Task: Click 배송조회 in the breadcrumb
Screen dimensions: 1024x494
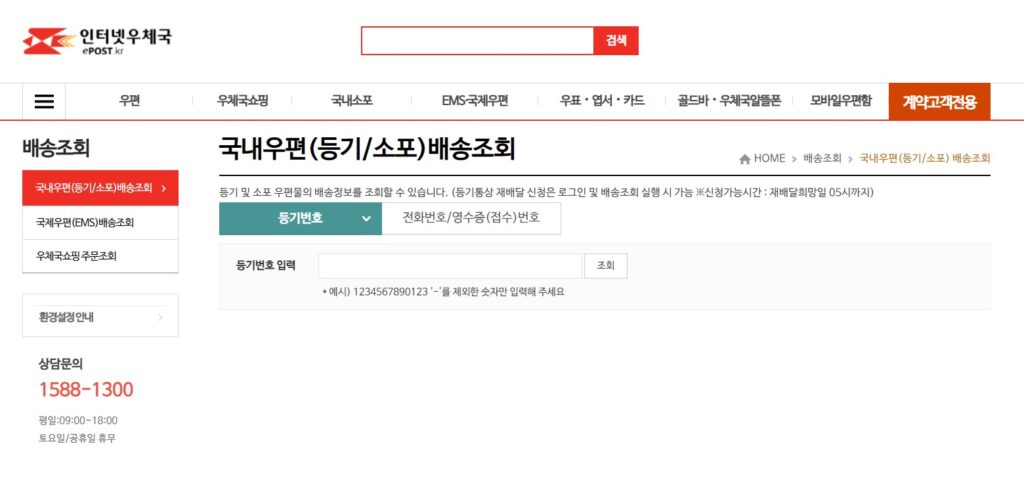Action: click(x=822, y=158)
